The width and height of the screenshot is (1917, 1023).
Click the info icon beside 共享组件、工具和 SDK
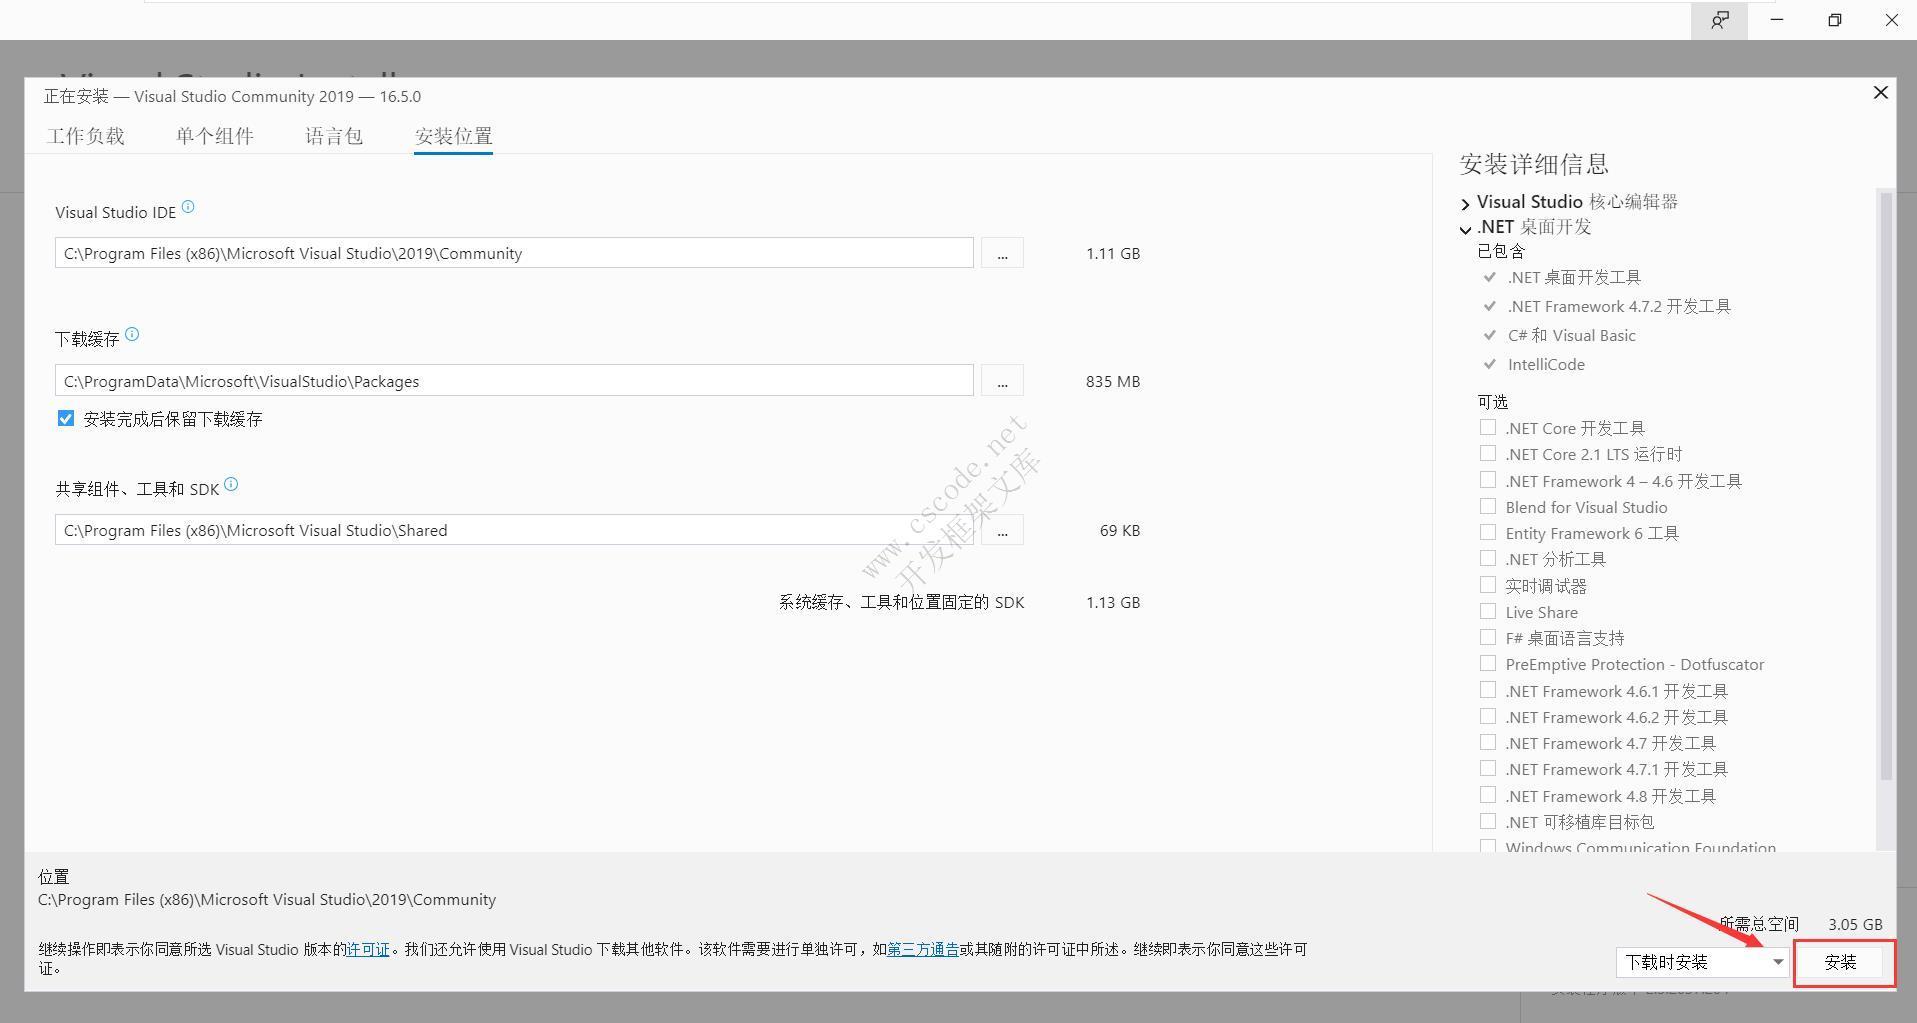(231, 483)
